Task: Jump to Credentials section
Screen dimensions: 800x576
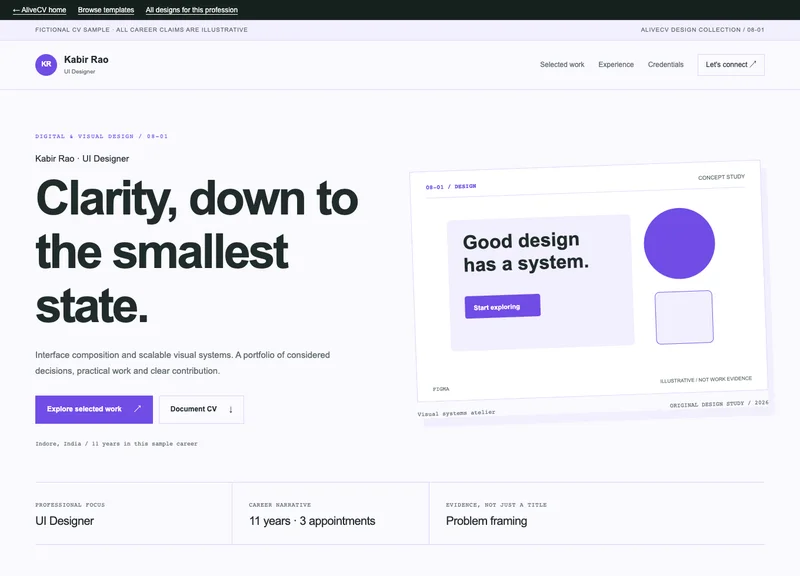Action: pyautogui.click(x=665, y=64)
